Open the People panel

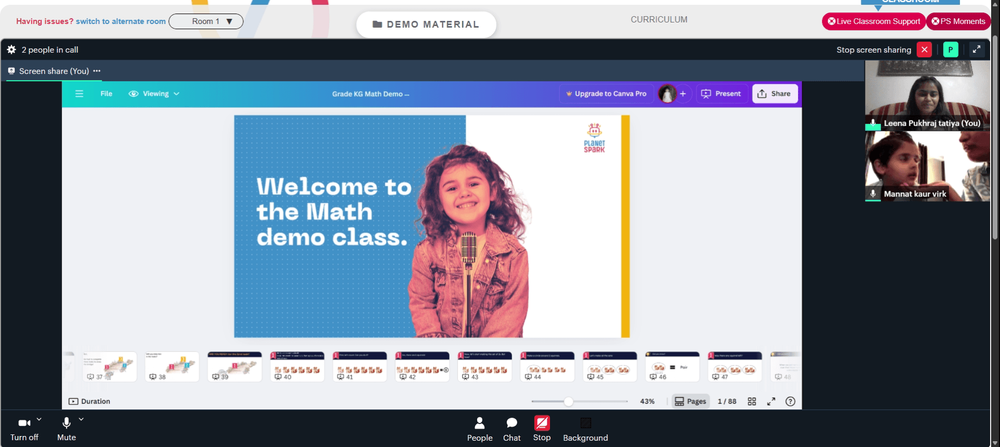(x=480, y=429)
